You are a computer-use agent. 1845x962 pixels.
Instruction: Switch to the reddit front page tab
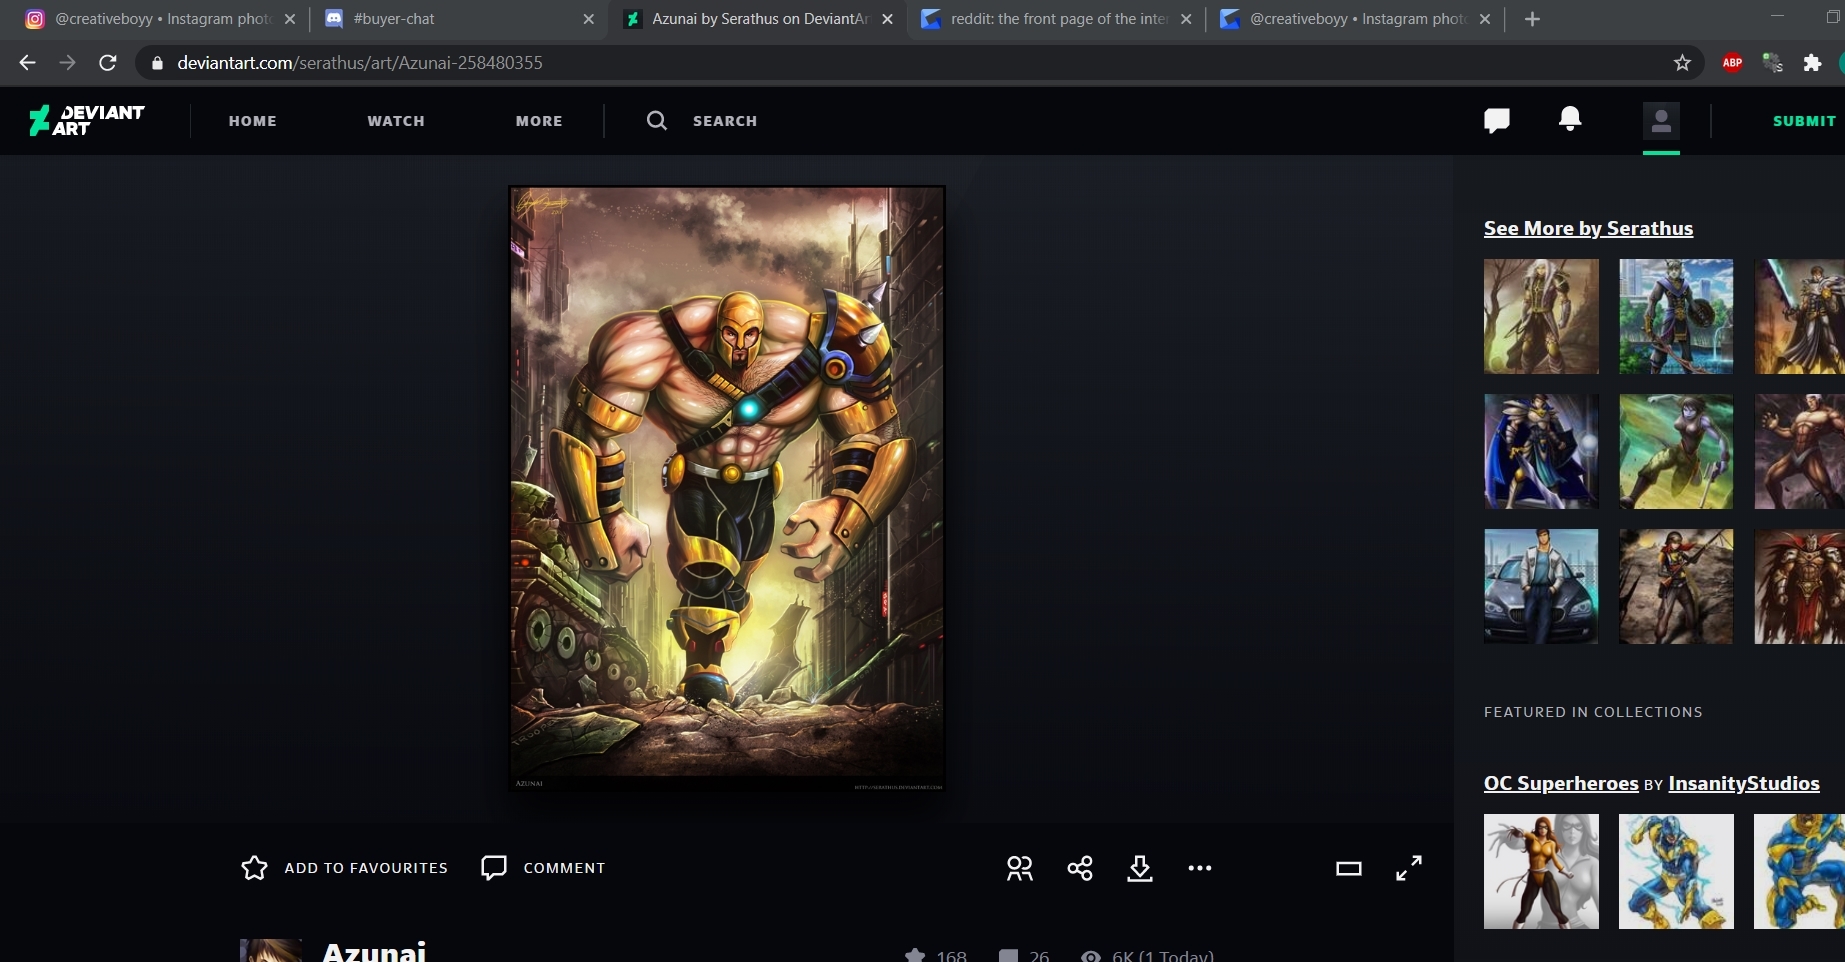point(1055,19)
